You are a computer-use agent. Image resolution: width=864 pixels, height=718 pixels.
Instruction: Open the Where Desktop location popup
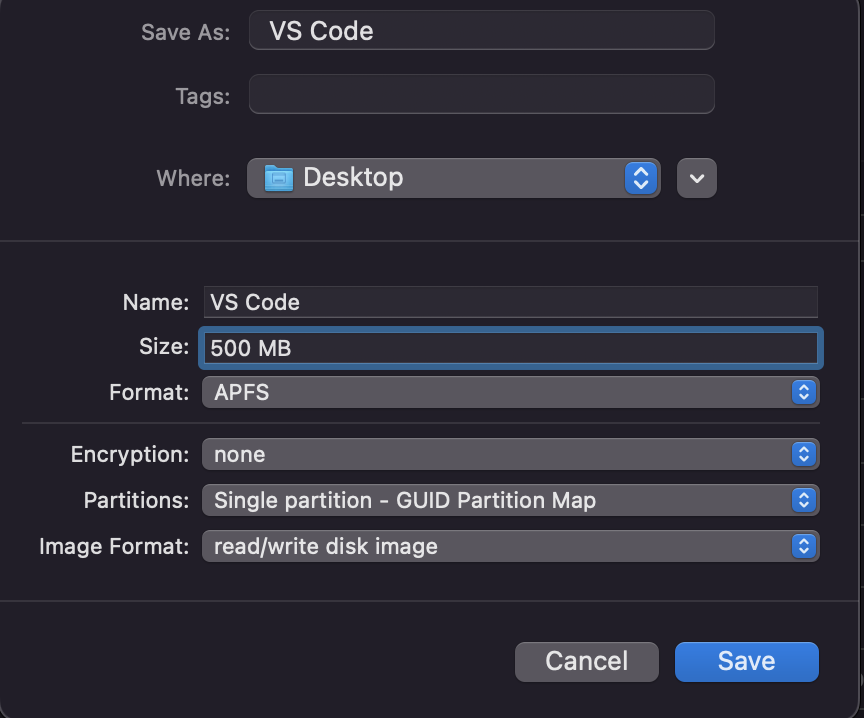tap(453, 178)
